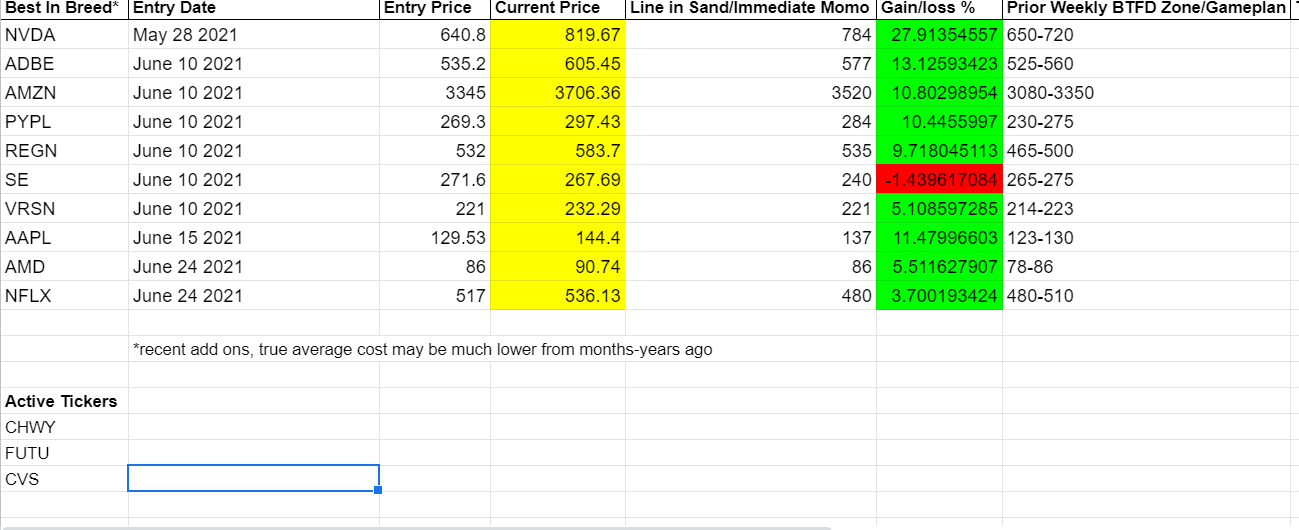Viewport: 1299px width, 530px height.
Task: Select the empty cell beside CVS
Action: pos(254,478)
